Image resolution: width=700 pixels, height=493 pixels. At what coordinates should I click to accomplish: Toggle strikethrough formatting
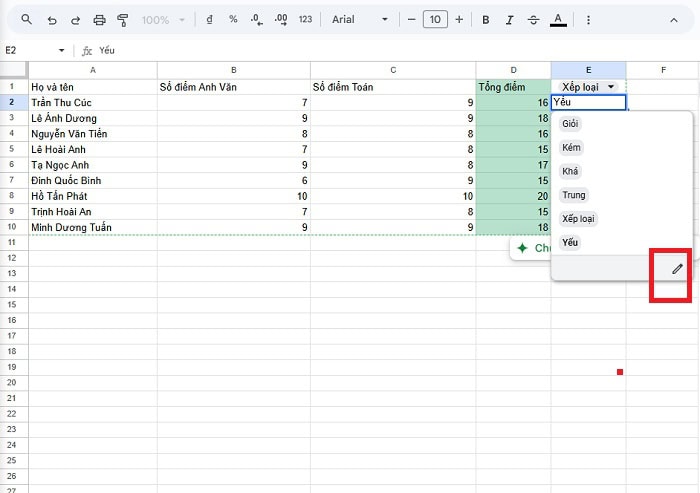[x=532, y=19]
